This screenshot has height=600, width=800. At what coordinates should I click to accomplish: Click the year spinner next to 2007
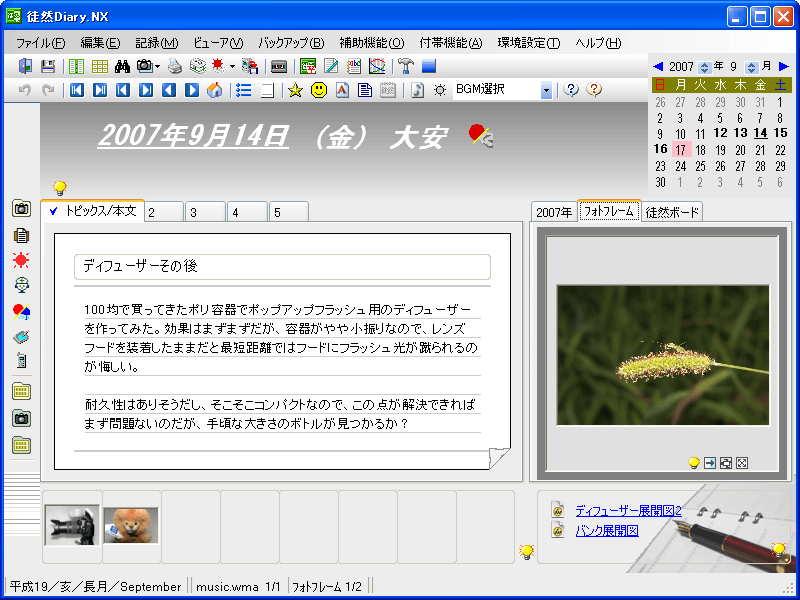(x=704, y=66)
